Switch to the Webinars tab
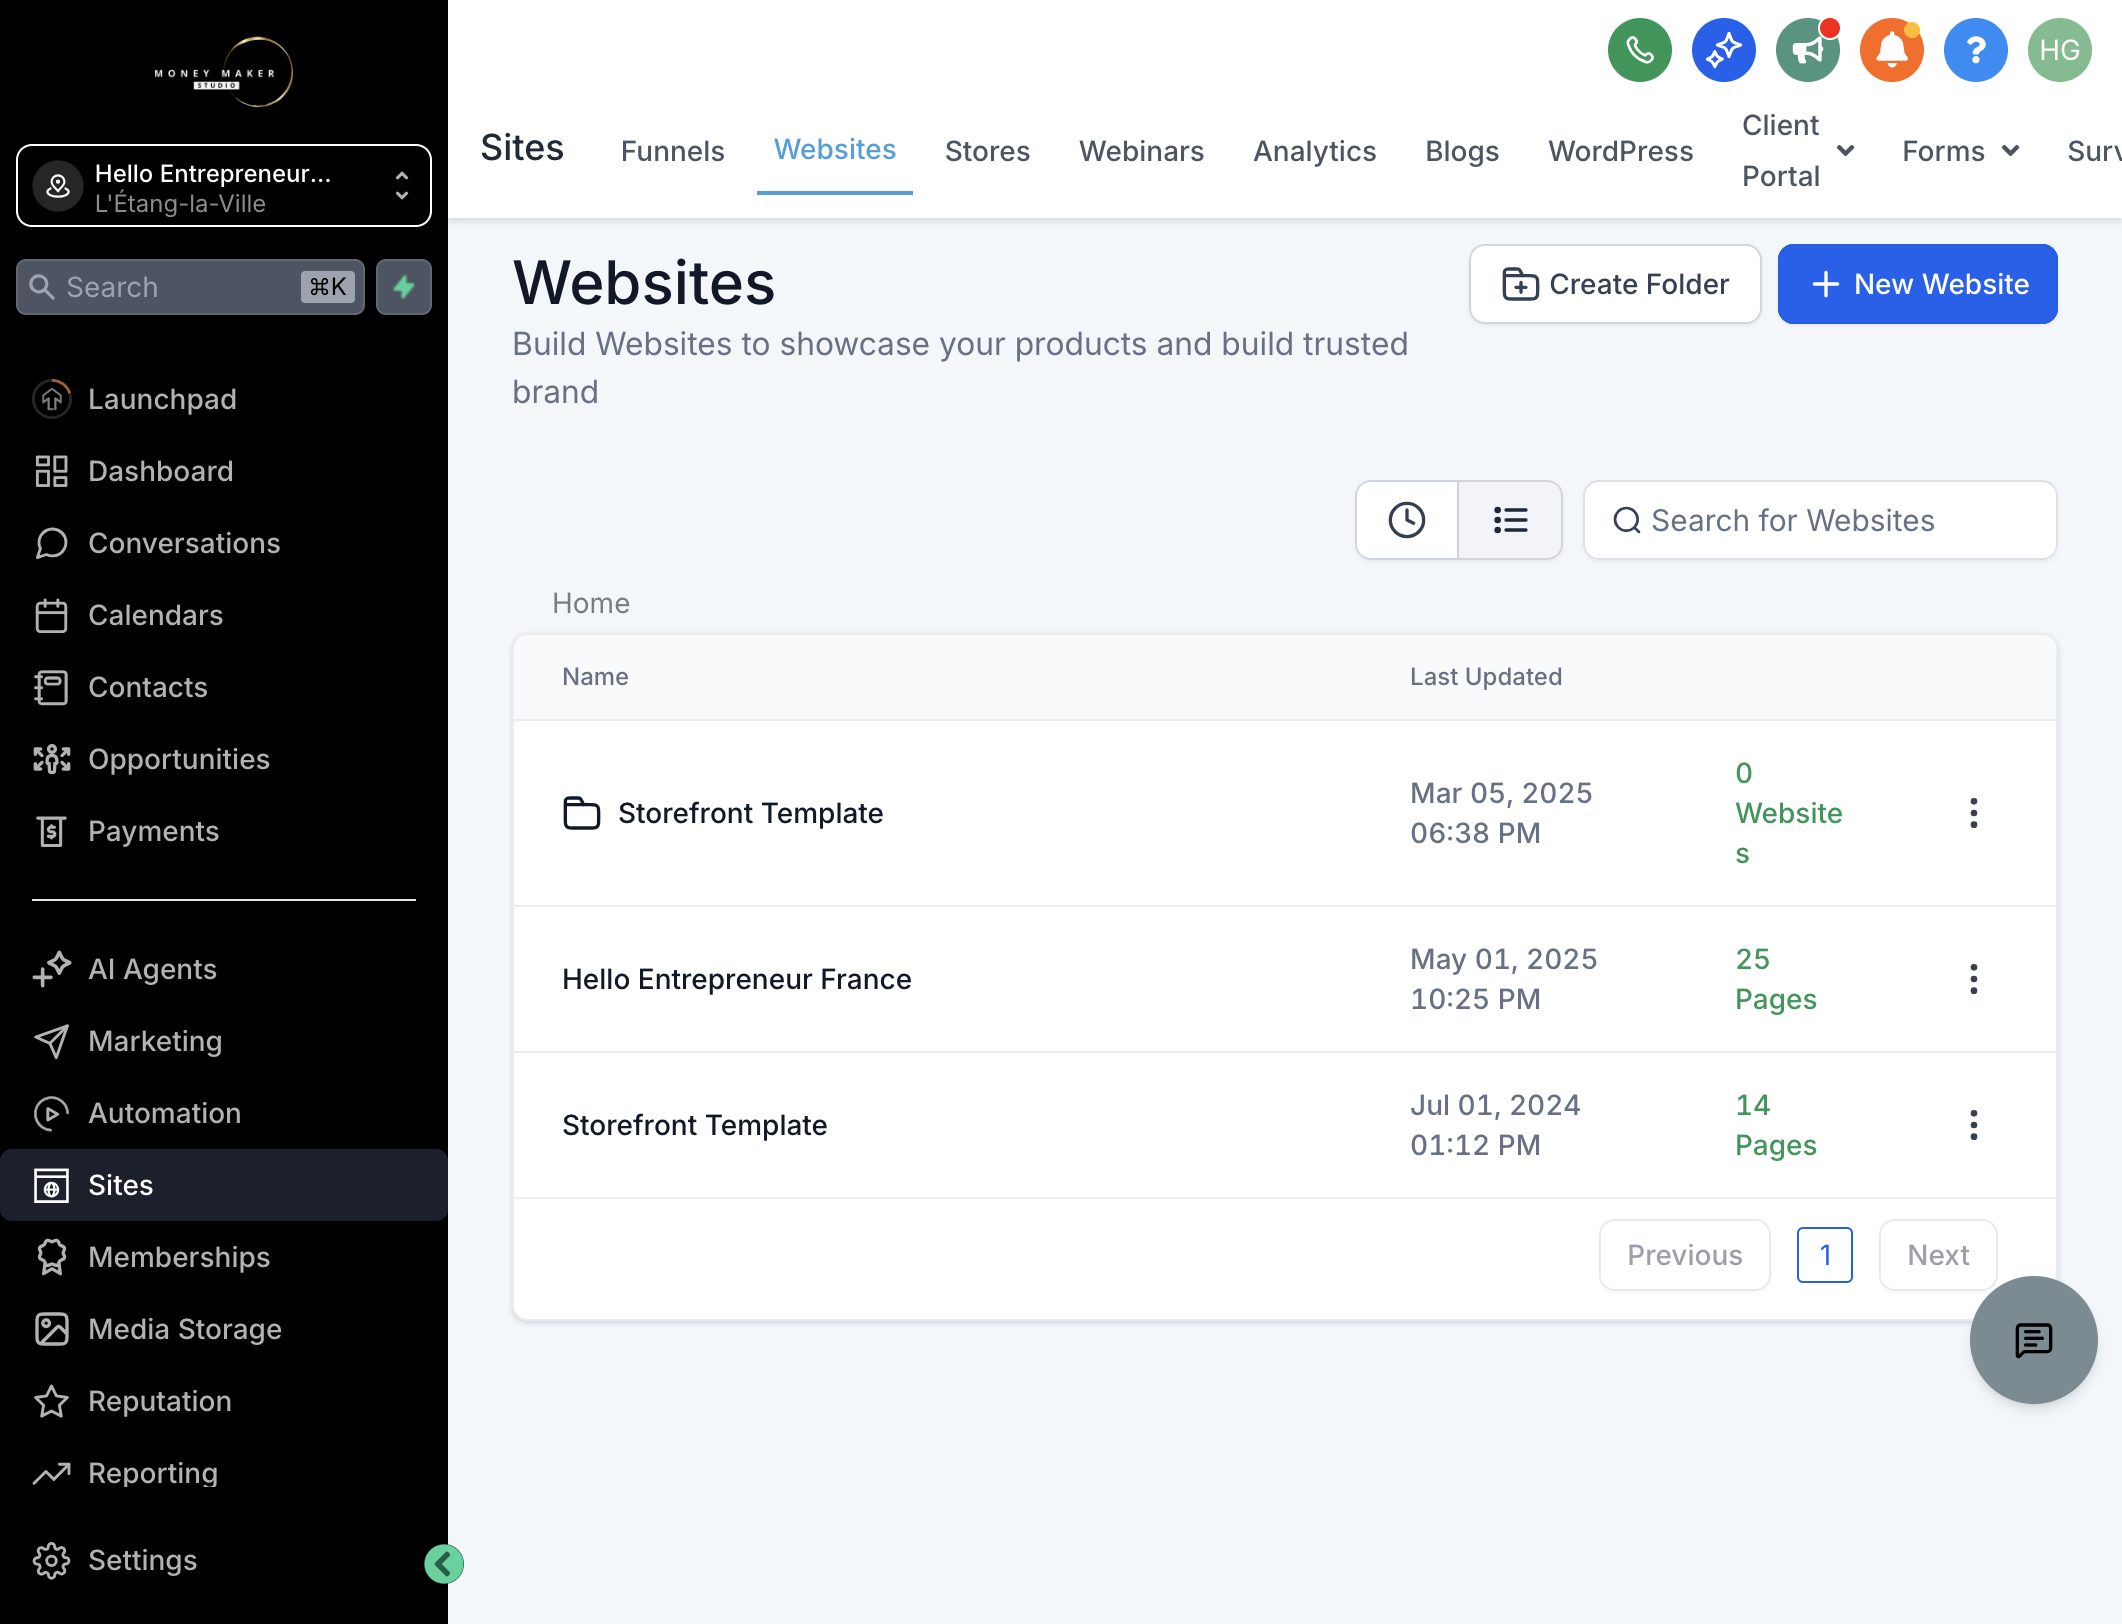The image size is (2122, 1624). point(1141,151)
